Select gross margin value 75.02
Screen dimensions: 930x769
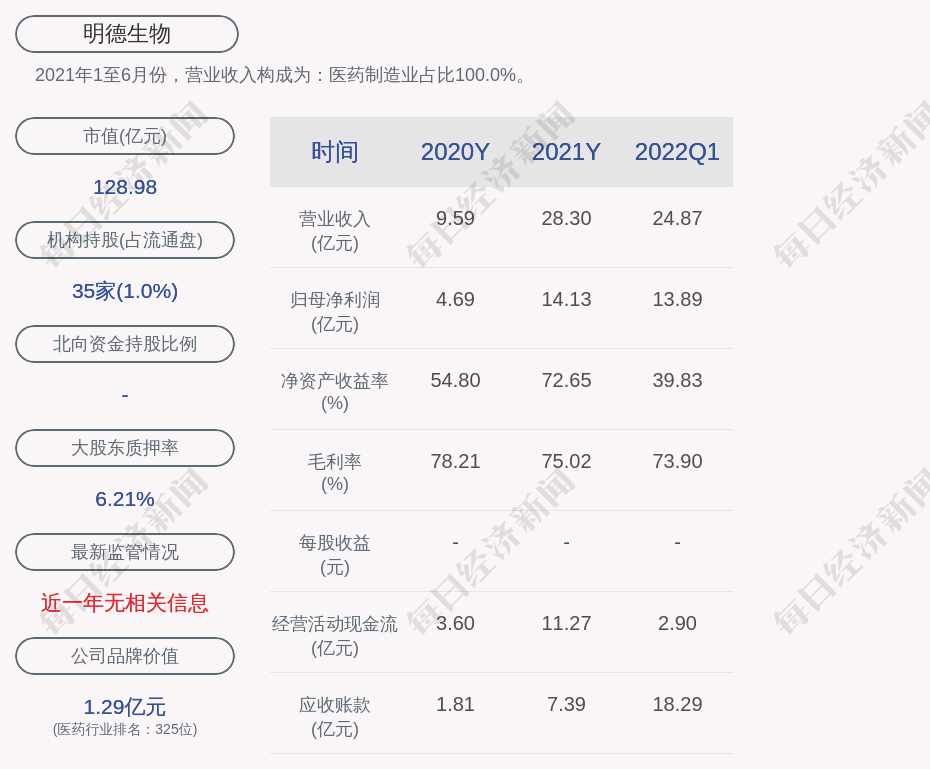566,461
